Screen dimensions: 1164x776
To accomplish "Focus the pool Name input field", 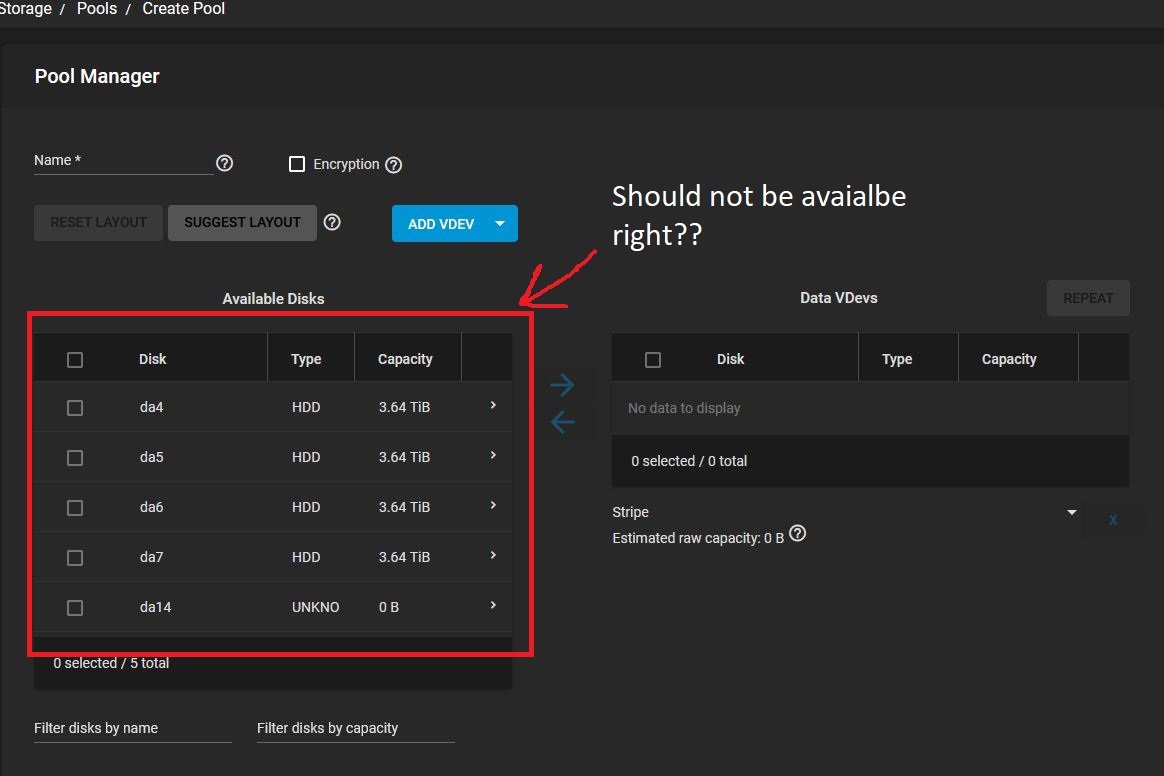I will point(123,161).
